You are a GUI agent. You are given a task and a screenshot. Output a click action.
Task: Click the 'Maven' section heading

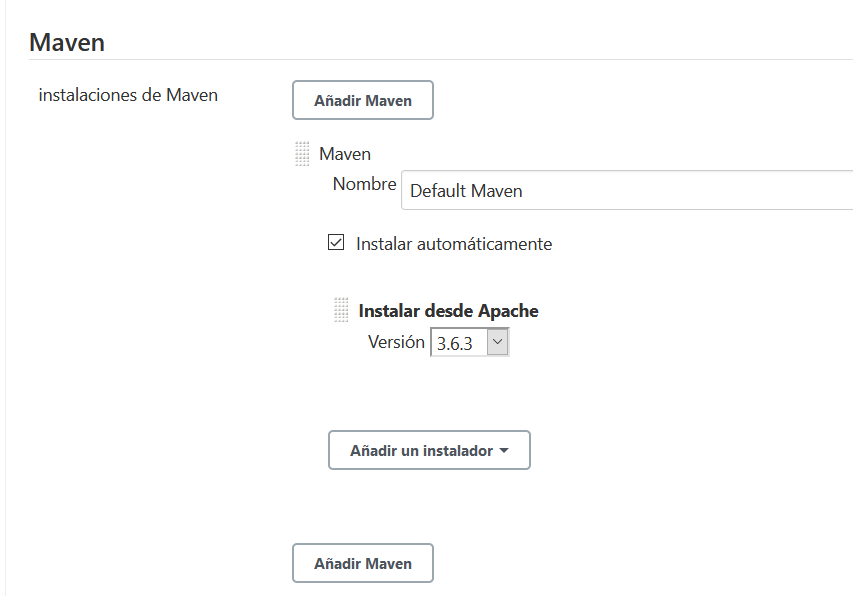[x=67, y=42]
